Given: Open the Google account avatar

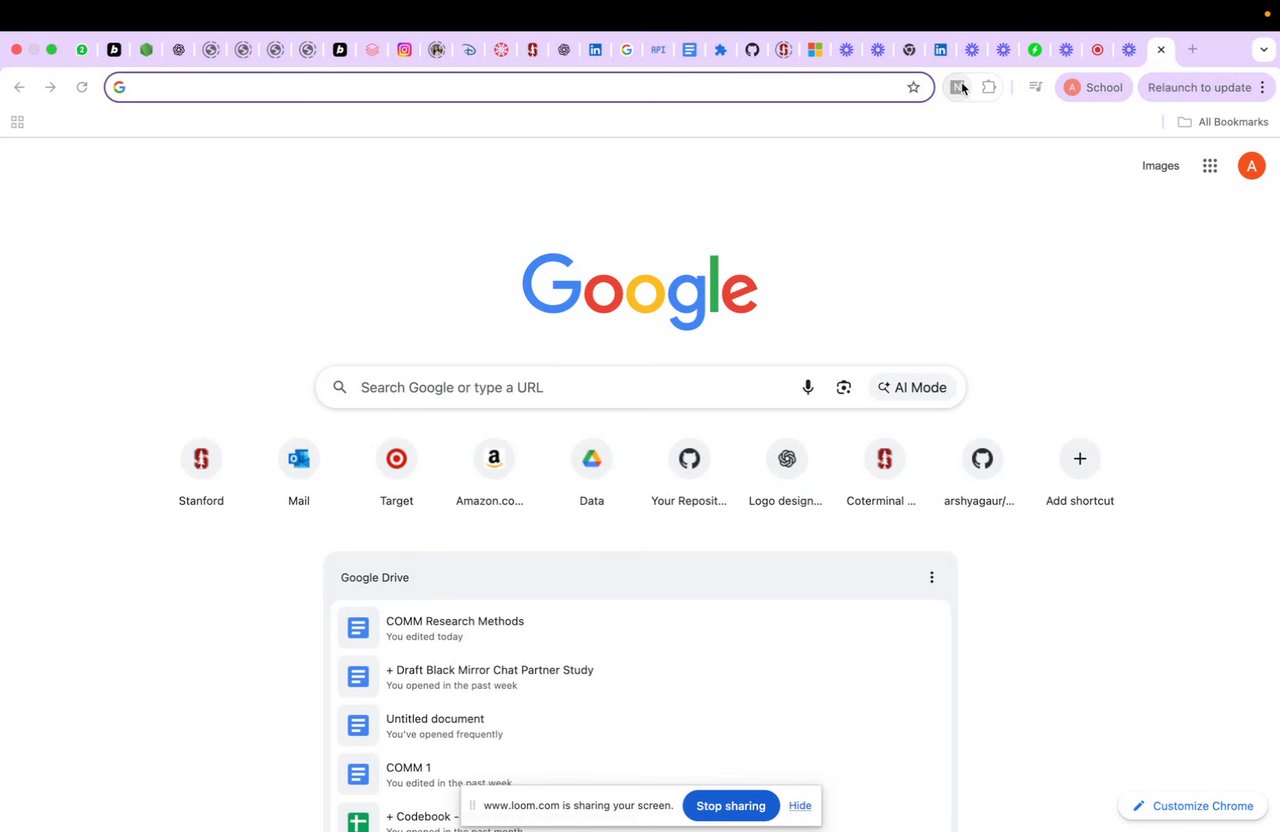Looking at the screenshot, I should (x=1251, y=166).
